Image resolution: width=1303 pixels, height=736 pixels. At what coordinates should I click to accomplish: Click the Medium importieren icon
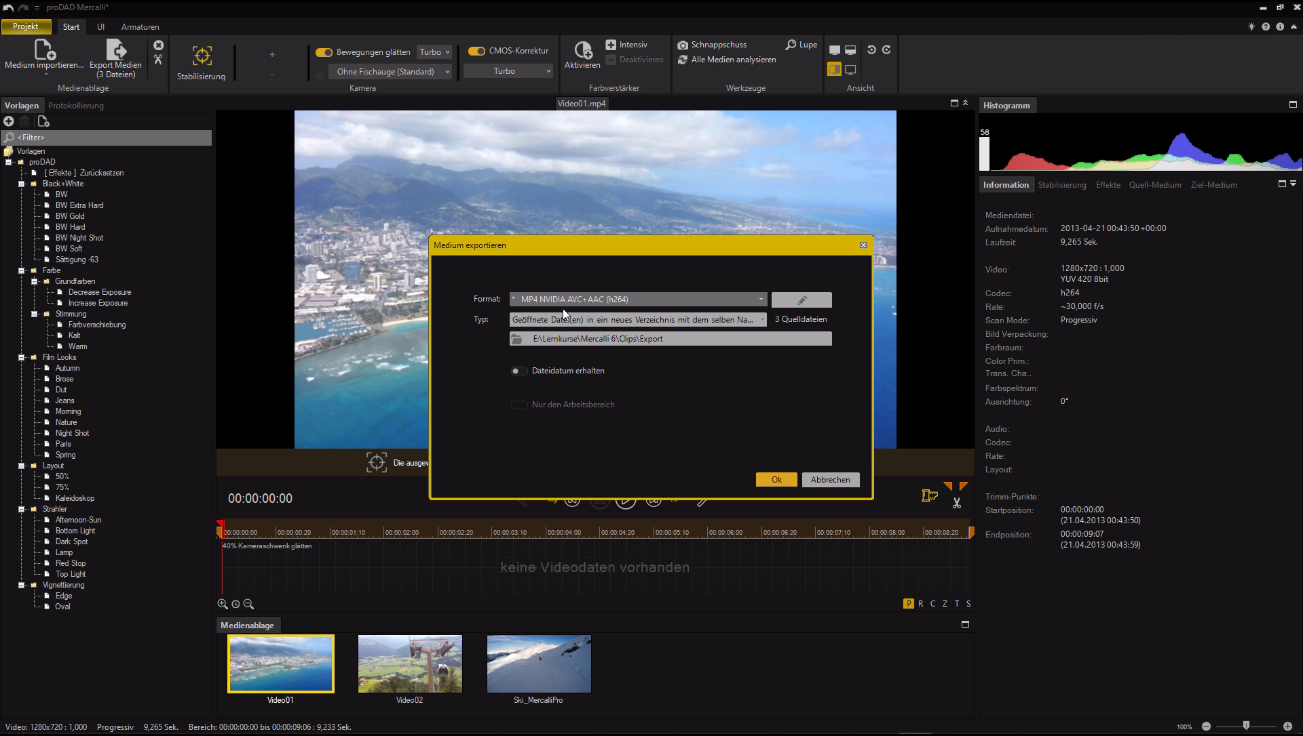44,50
